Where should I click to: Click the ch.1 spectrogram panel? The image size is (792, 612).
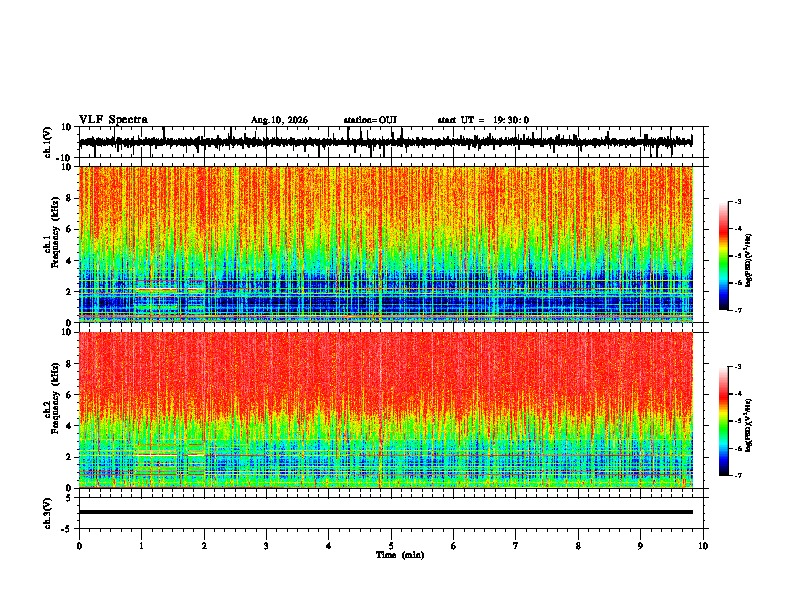(x=386, y=244)
